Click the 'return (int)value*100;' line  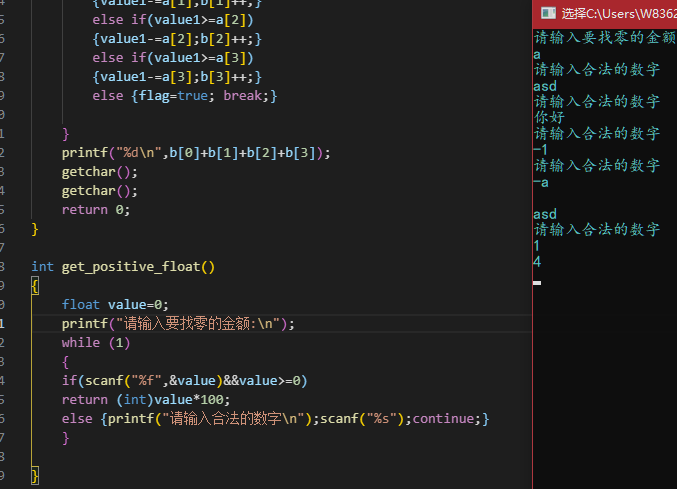pos(146,400)
